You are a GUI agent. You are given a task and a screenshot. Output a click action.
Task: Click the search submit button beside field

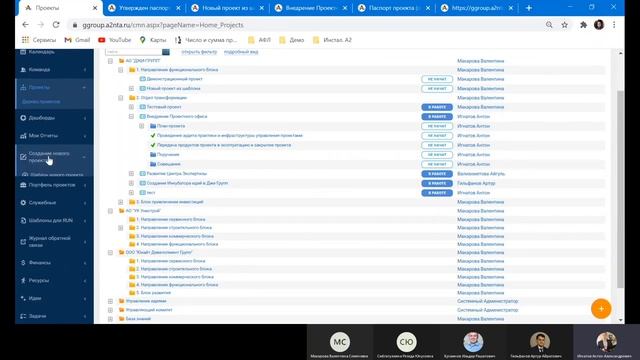(x=166, y=52)
